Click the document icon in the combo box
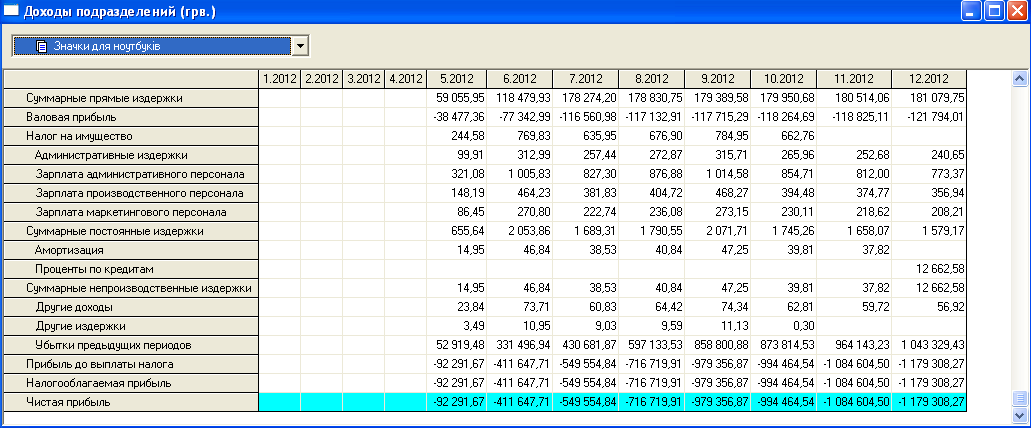 [42, 47]
